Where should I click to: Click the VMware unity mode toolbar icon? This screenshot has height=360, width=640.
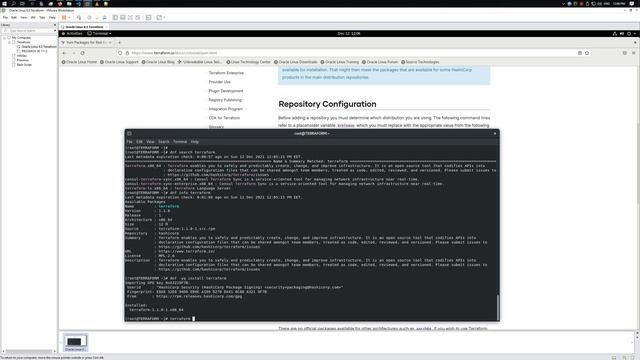tap(138, 18)
